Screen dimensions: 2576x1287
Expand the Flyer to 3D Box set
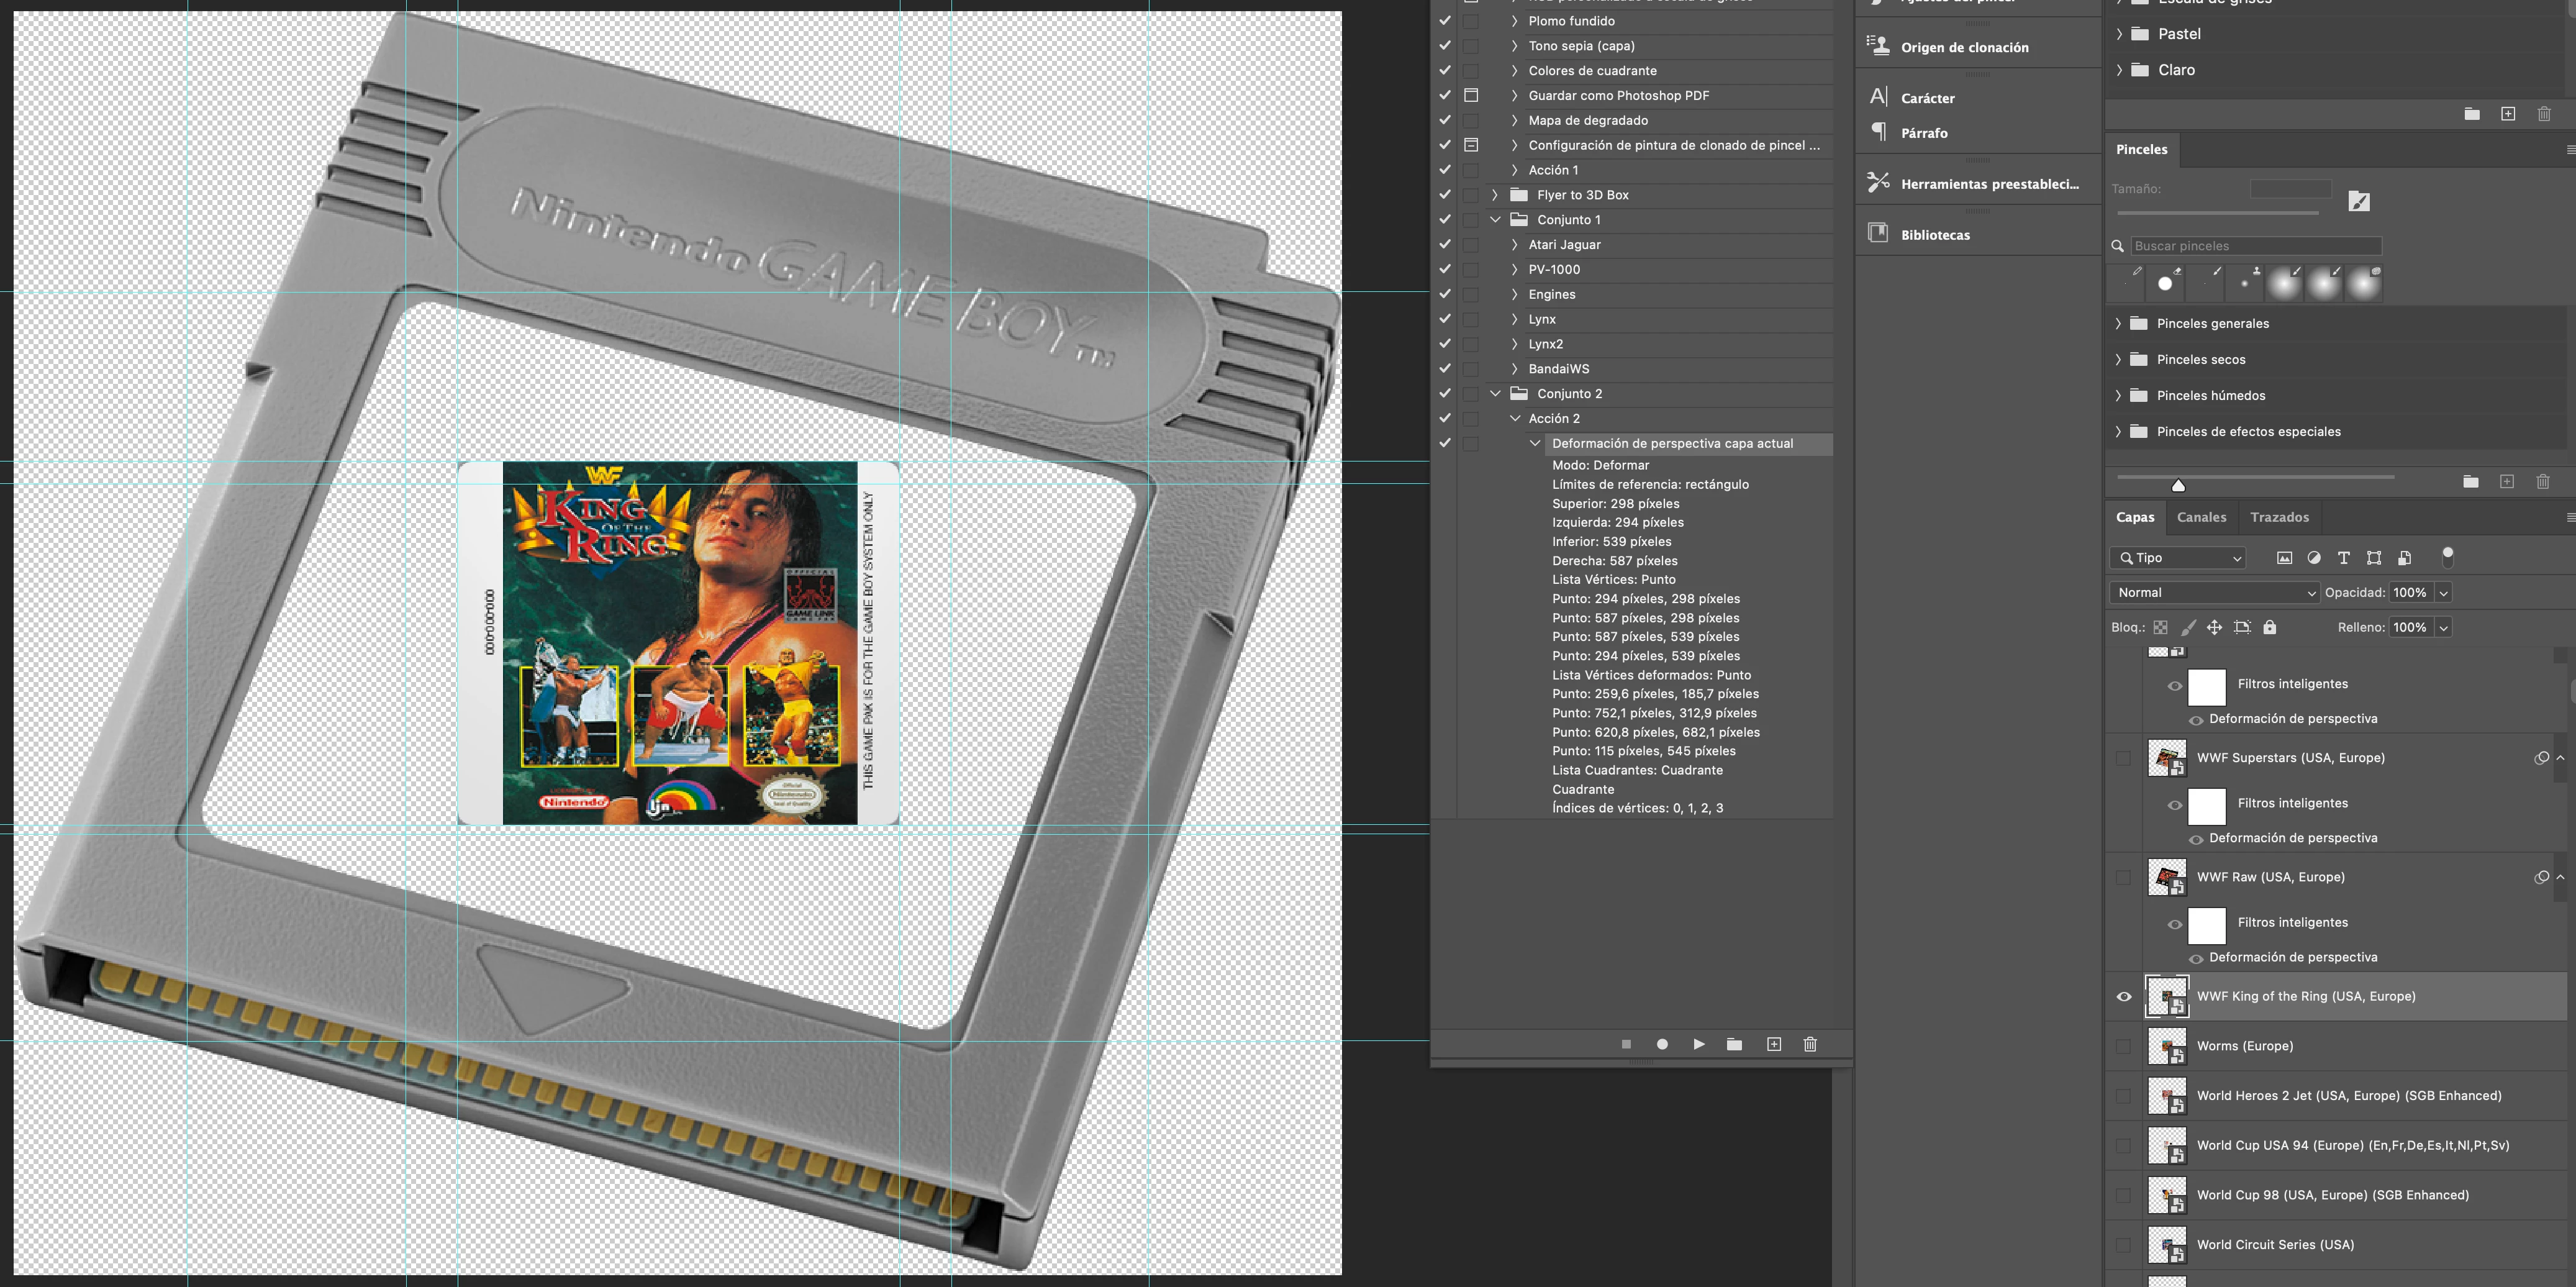pyautogui.click(x=1495, y=195)
